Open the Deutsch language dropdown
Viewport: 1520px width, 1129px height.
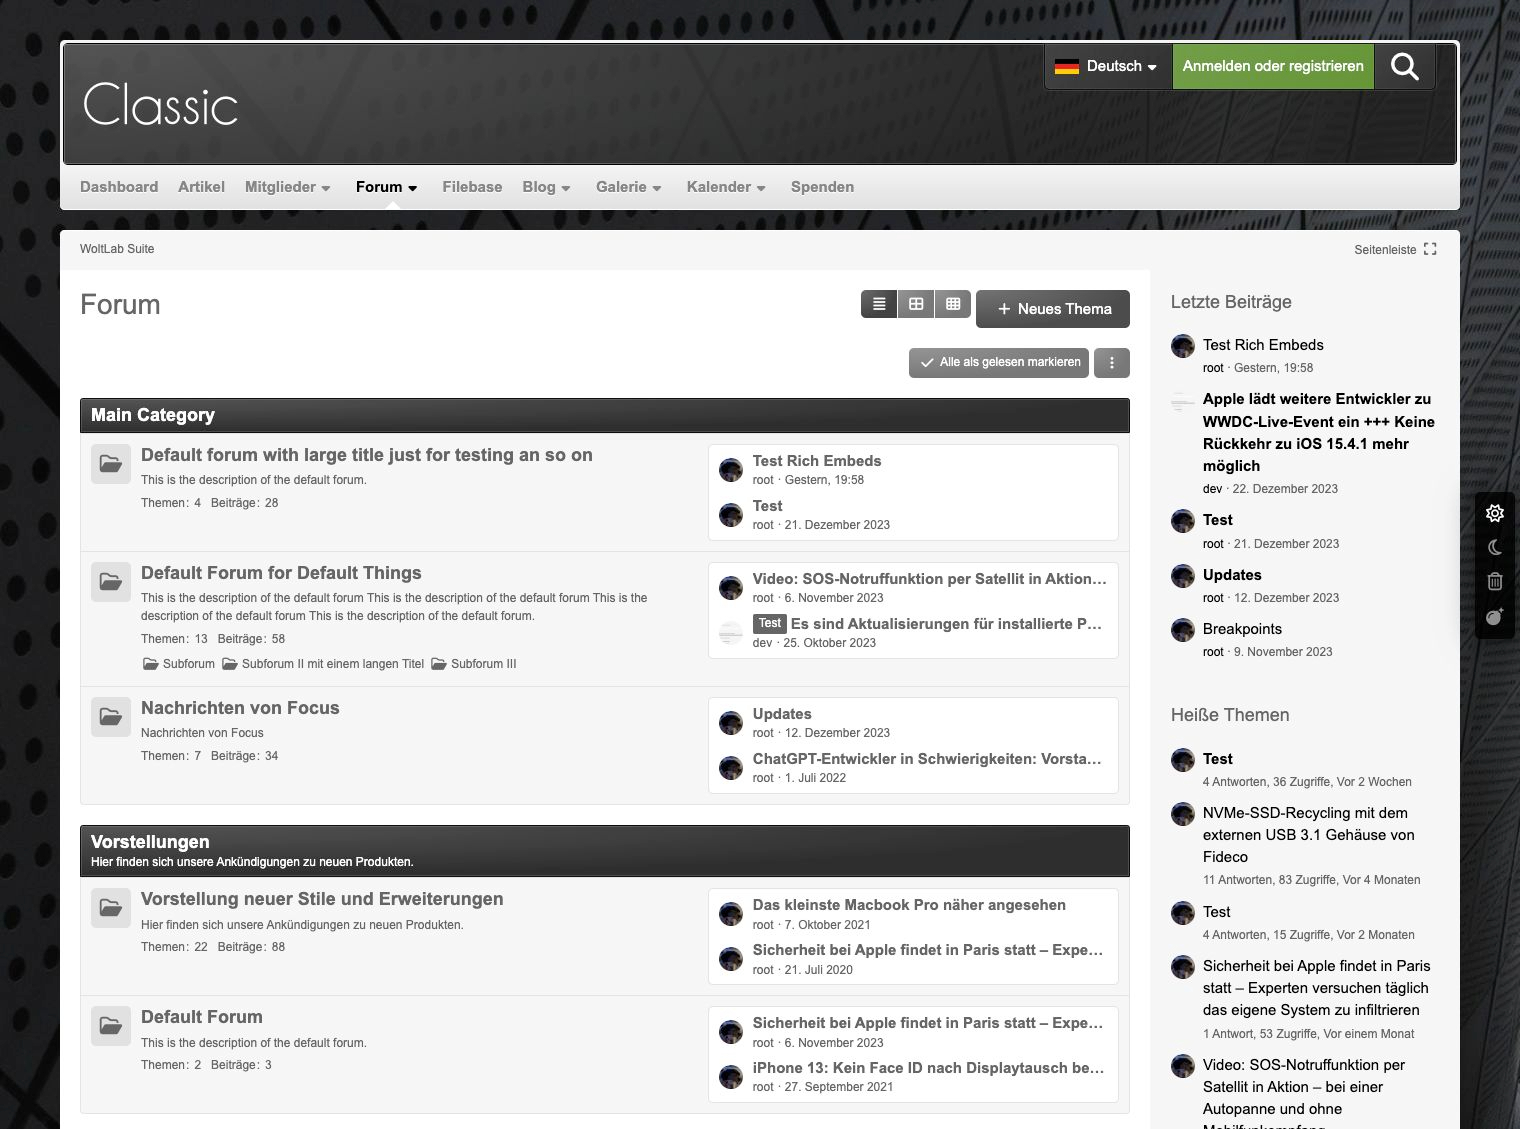tap(1108, 67)
